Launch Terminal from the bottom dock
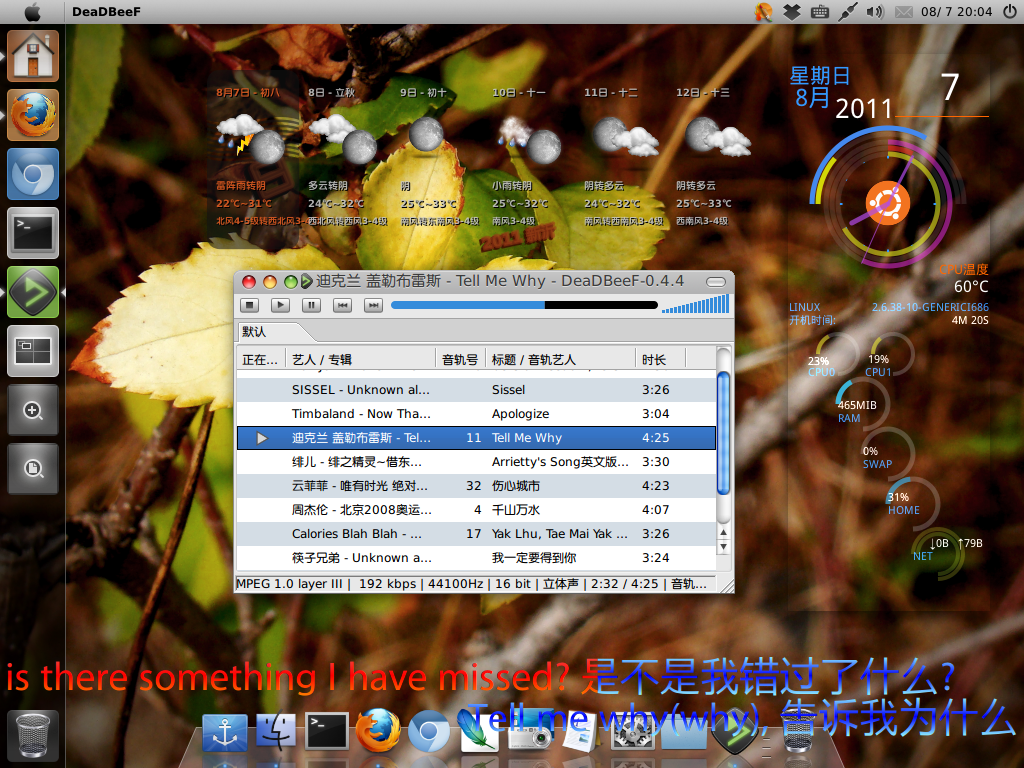The width and height of the screenshot is (1024, 768). tap(327, 731)
